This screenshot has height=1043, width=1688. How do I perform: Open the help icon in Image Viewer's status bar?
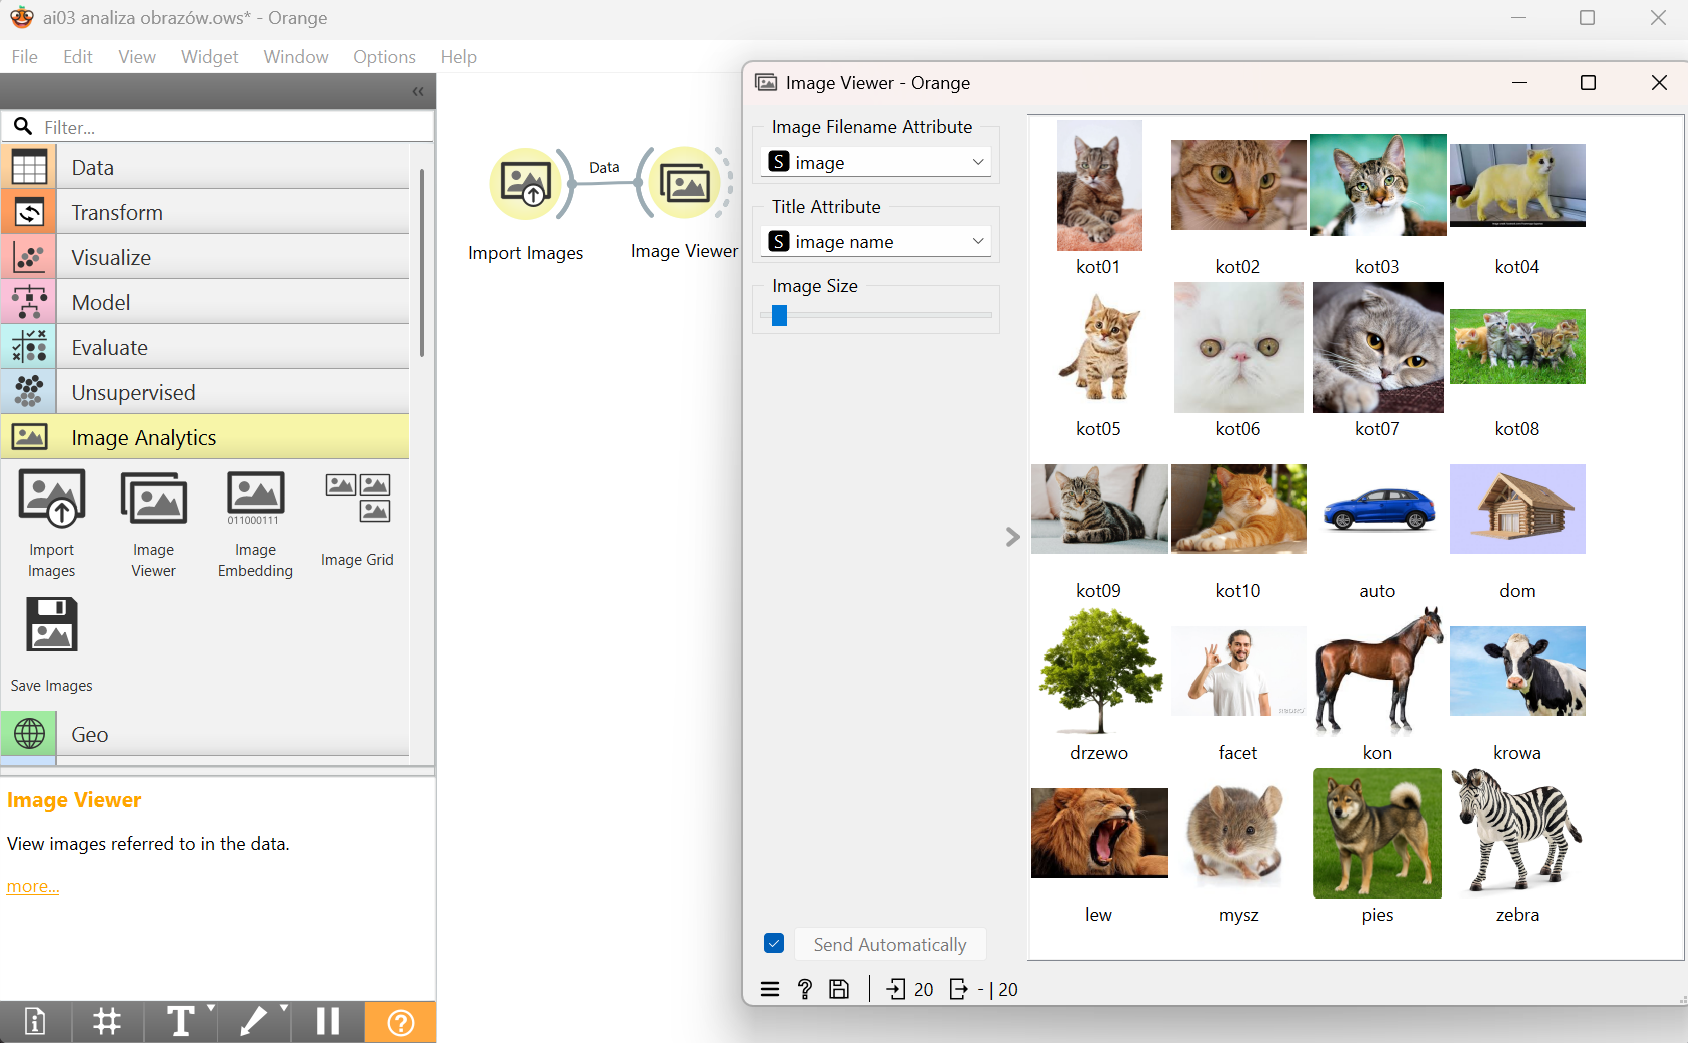point(804,989)
